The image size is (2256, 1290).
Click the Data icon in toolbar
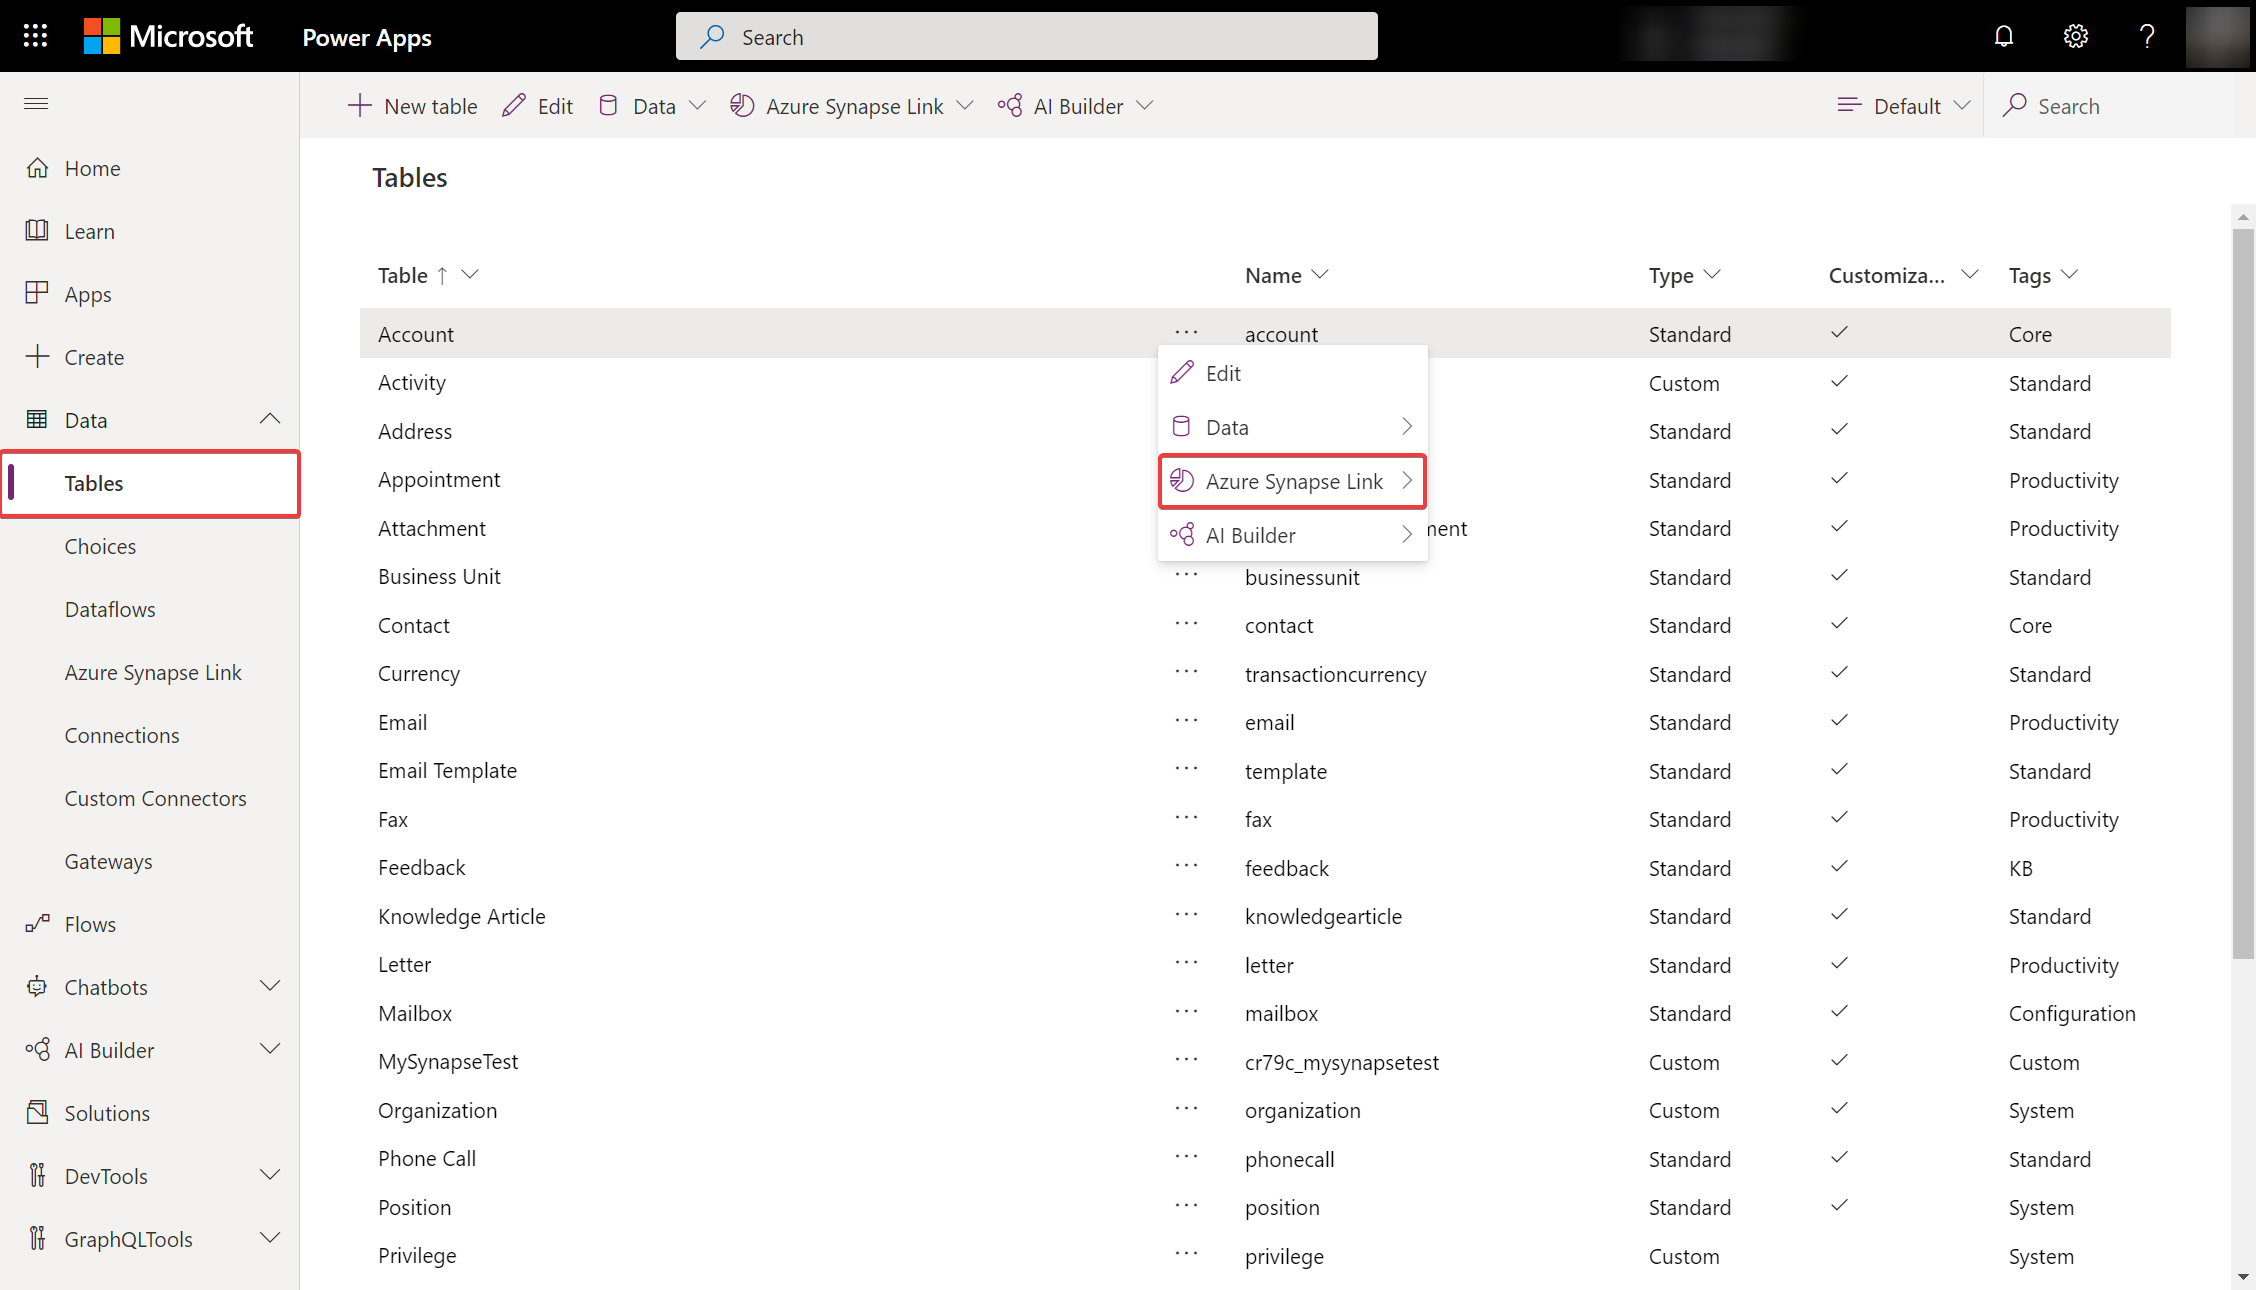(x=612, y=105)
